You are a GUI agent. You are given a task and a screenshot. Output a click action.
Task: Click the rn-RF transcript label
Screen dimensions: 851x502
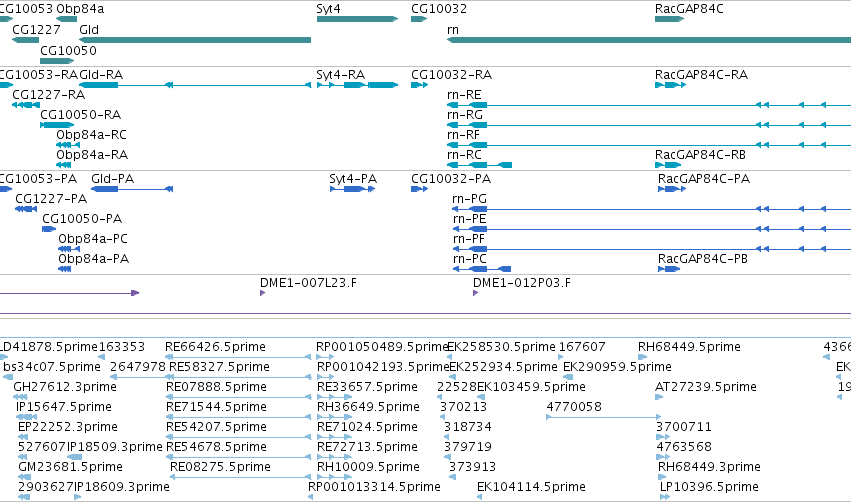pos(463,135)
